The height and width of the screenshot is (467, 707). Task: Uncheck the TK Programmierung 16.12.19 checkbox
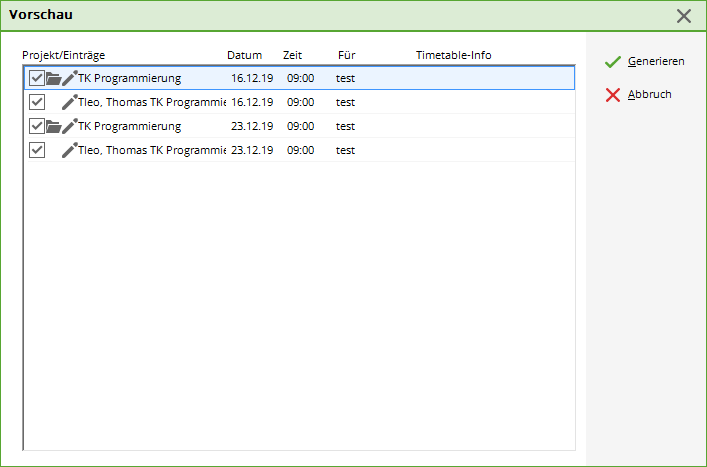click(x=37, y=78)
